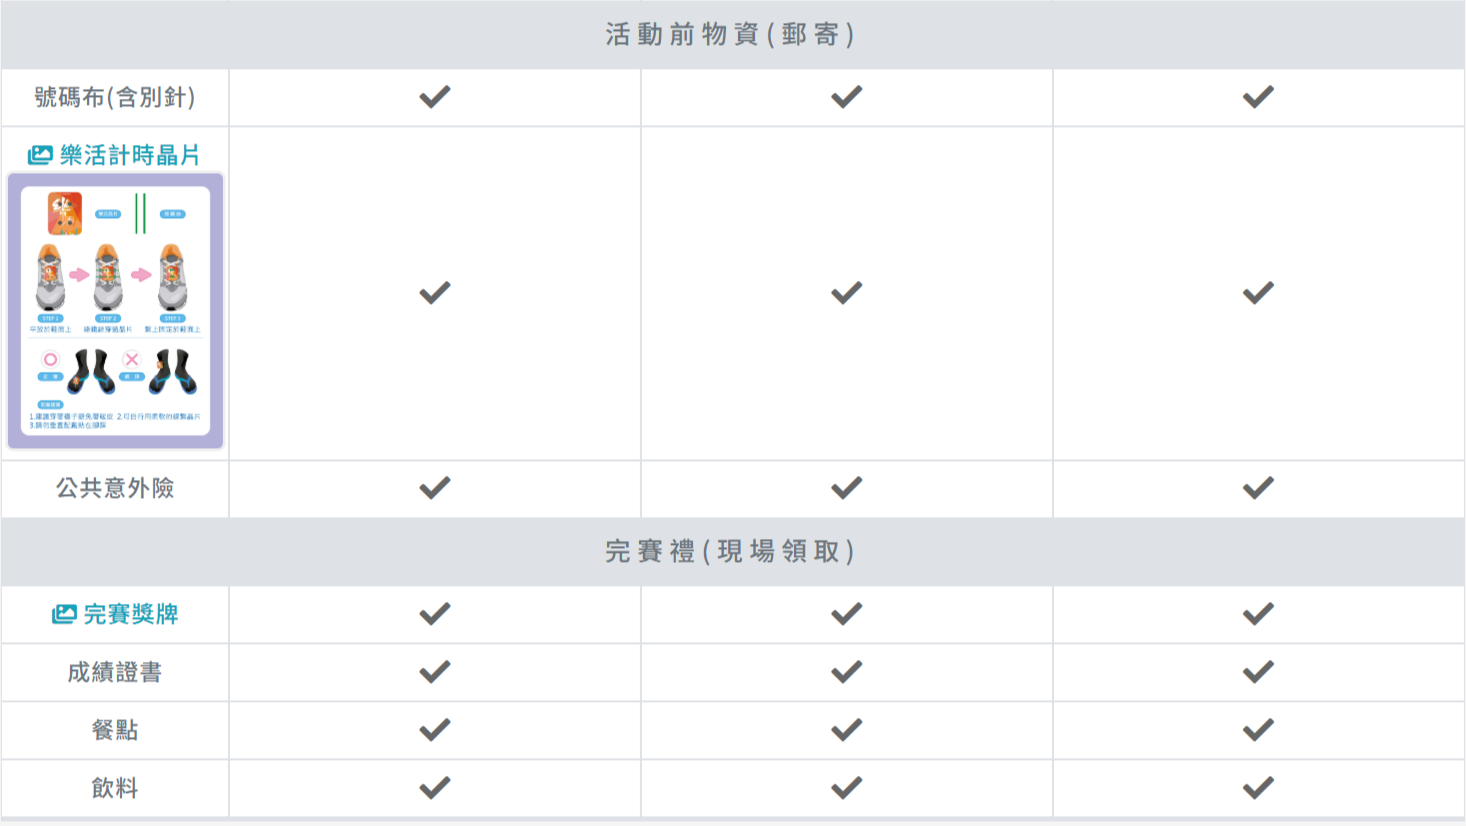Click the image icon beside 樂活計時晶片

(40, 155)
